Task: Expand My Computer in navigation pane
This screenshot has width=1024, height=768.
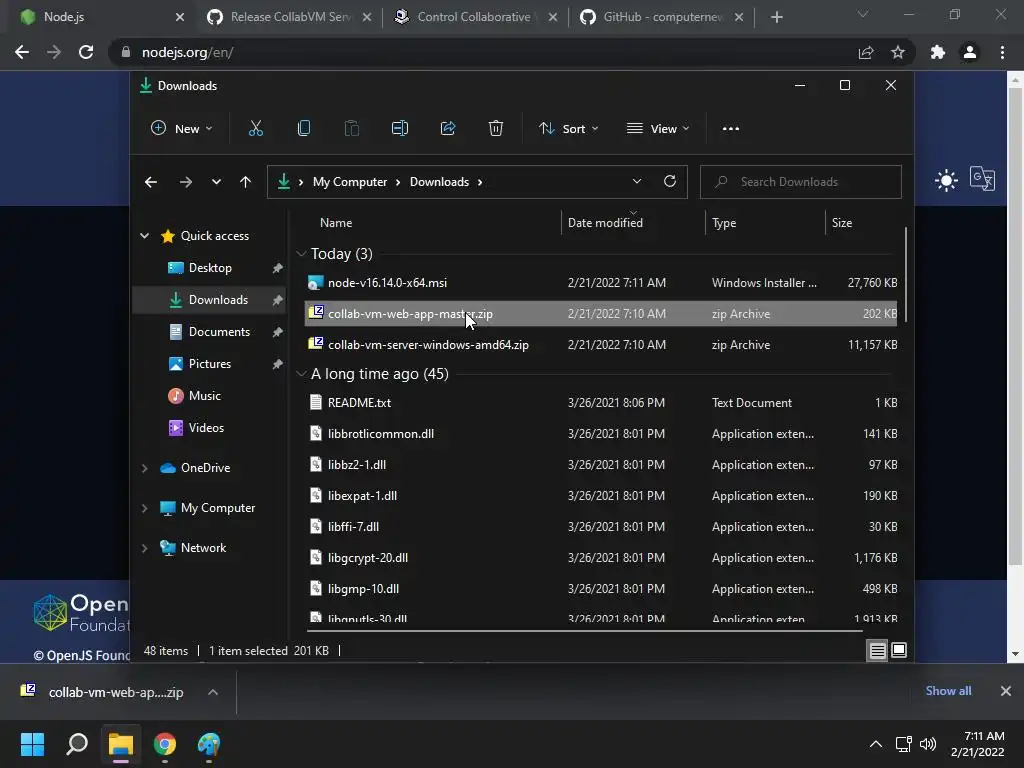Action: (x=144, y=508)
